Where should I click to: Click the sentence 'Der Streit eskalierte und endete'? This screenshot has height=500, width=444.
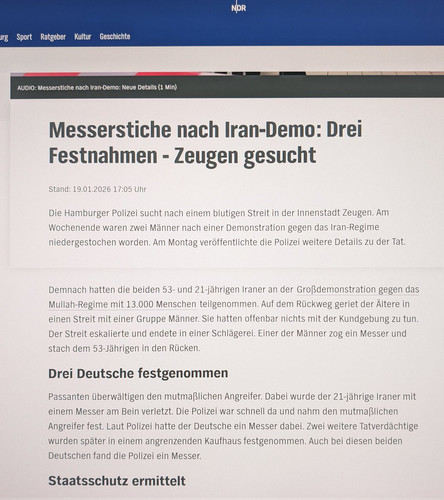(152, 334)
